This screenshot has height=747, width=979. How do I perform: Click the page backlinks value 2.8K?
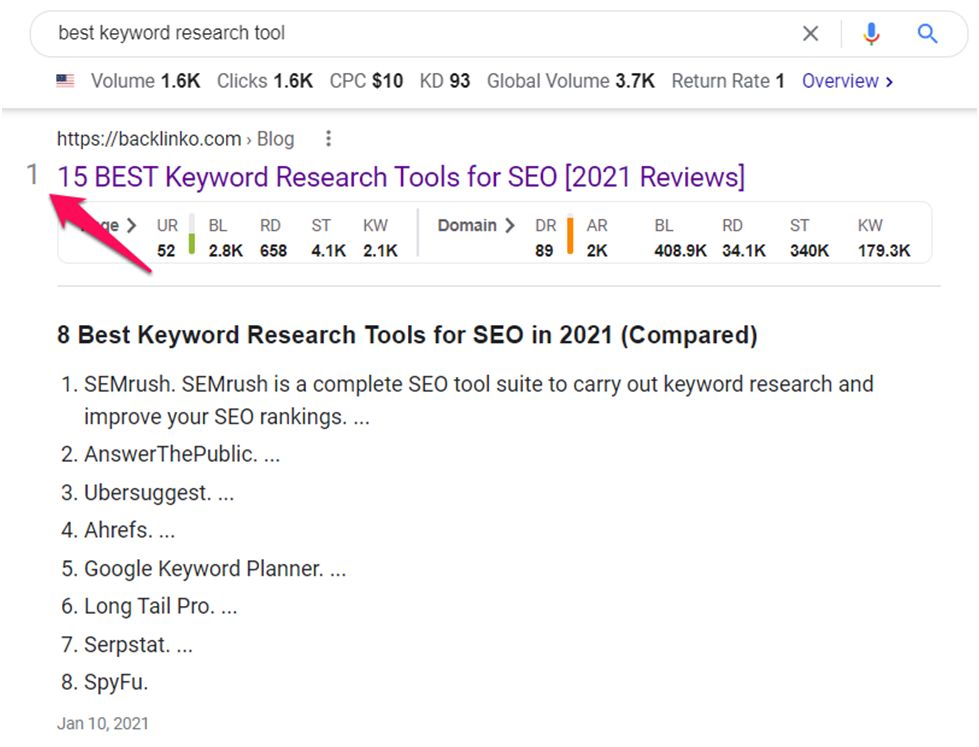point(225,250)
